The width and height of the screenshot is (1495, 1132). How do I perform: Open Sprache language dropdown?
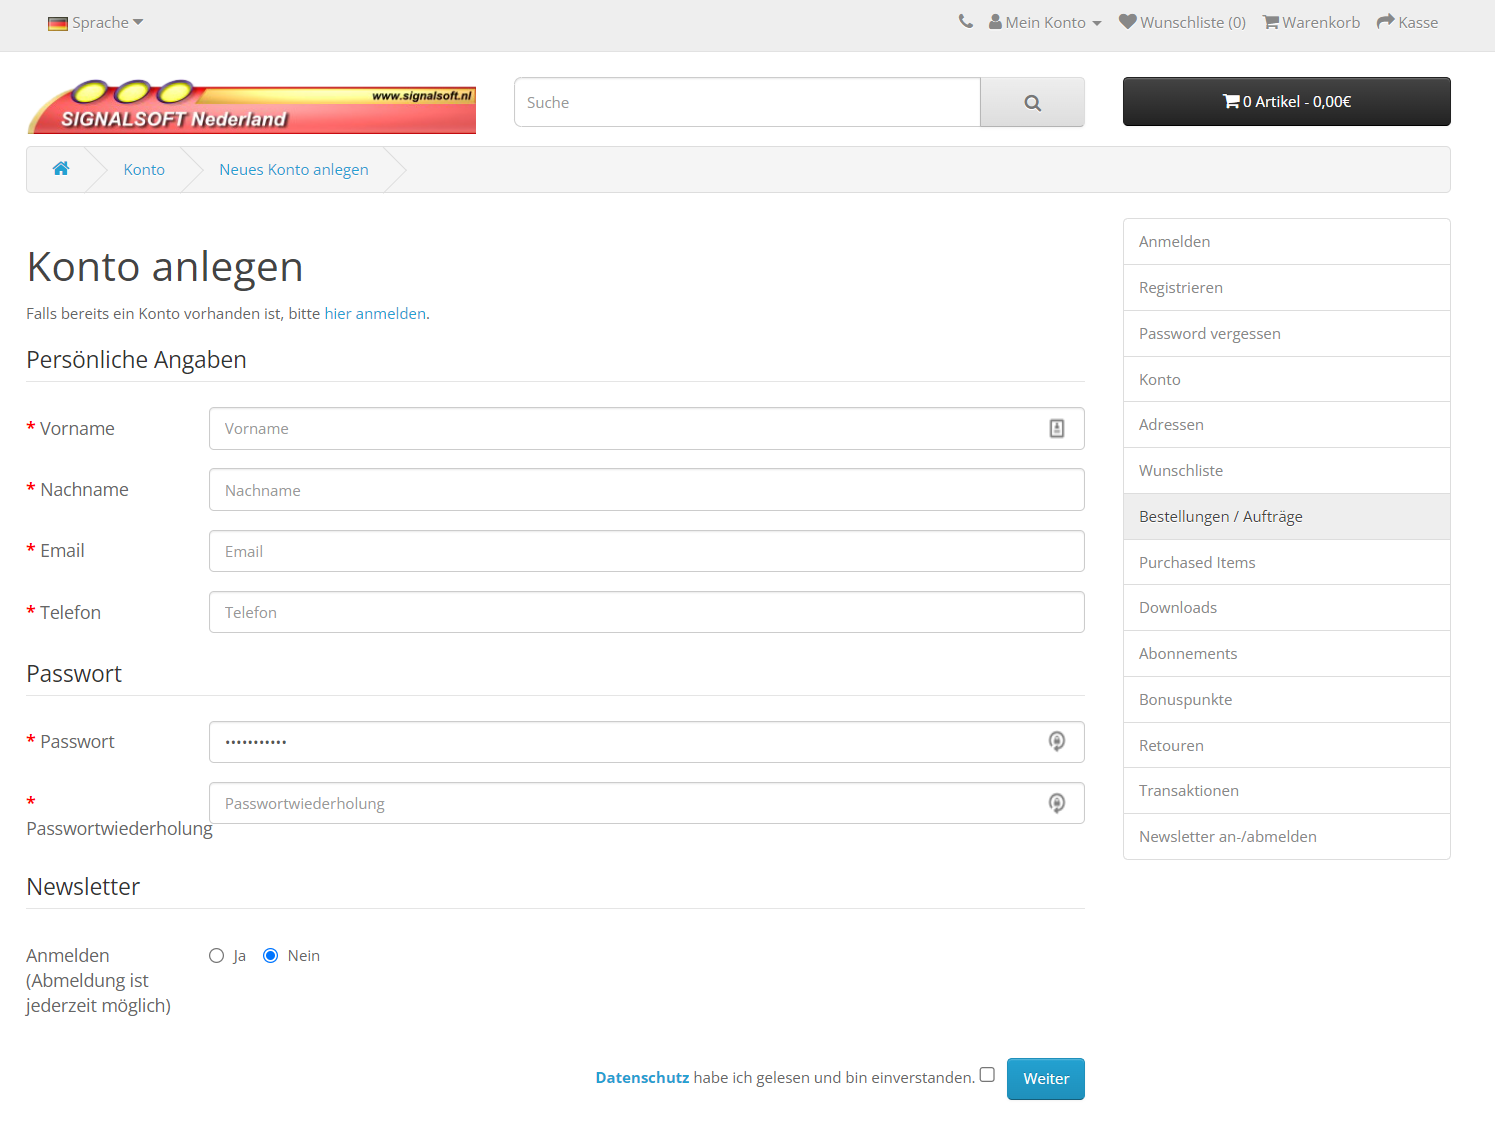(96, 22)
